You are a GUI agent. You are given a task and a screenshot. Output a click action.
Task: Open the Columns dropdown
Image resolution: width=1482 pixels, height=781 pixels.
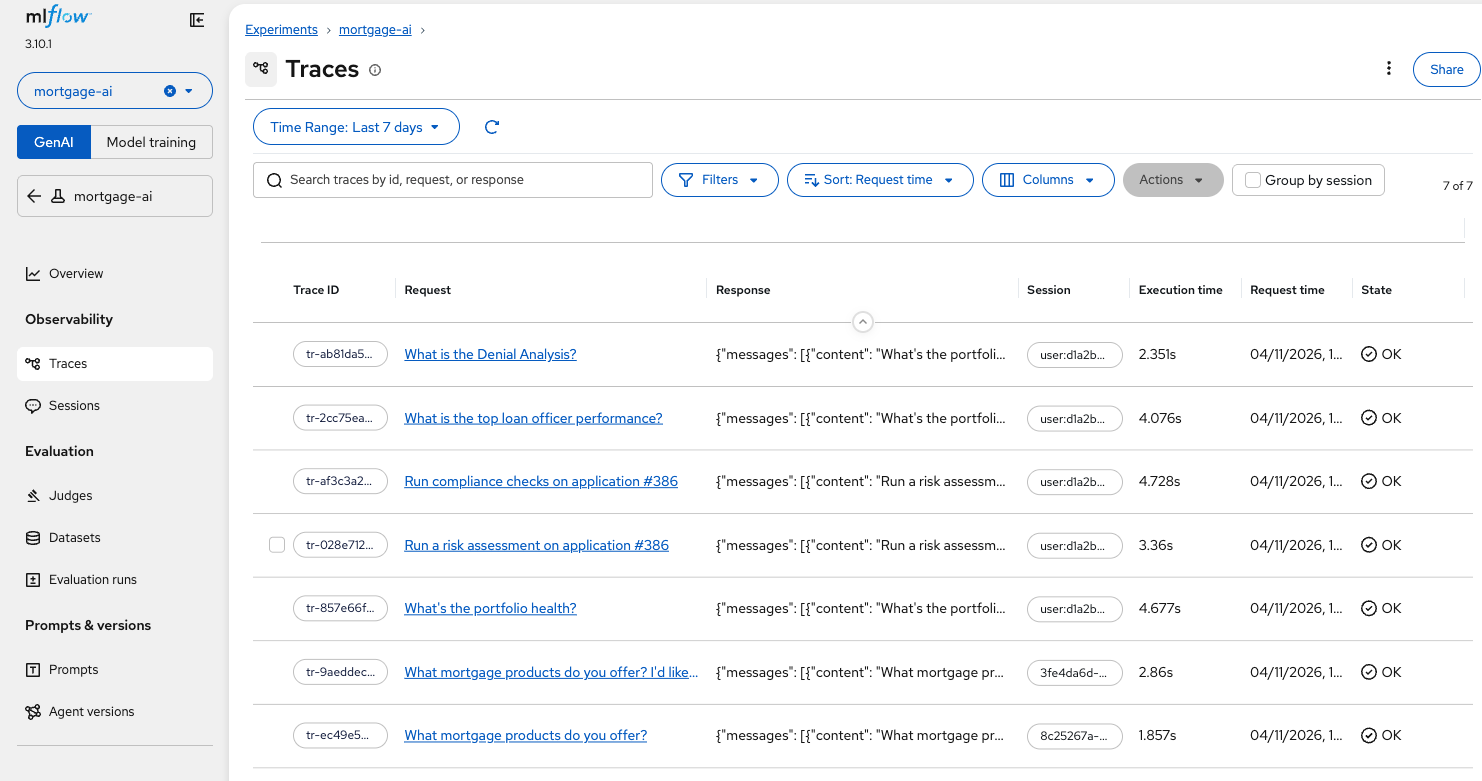pos(1047,180)
